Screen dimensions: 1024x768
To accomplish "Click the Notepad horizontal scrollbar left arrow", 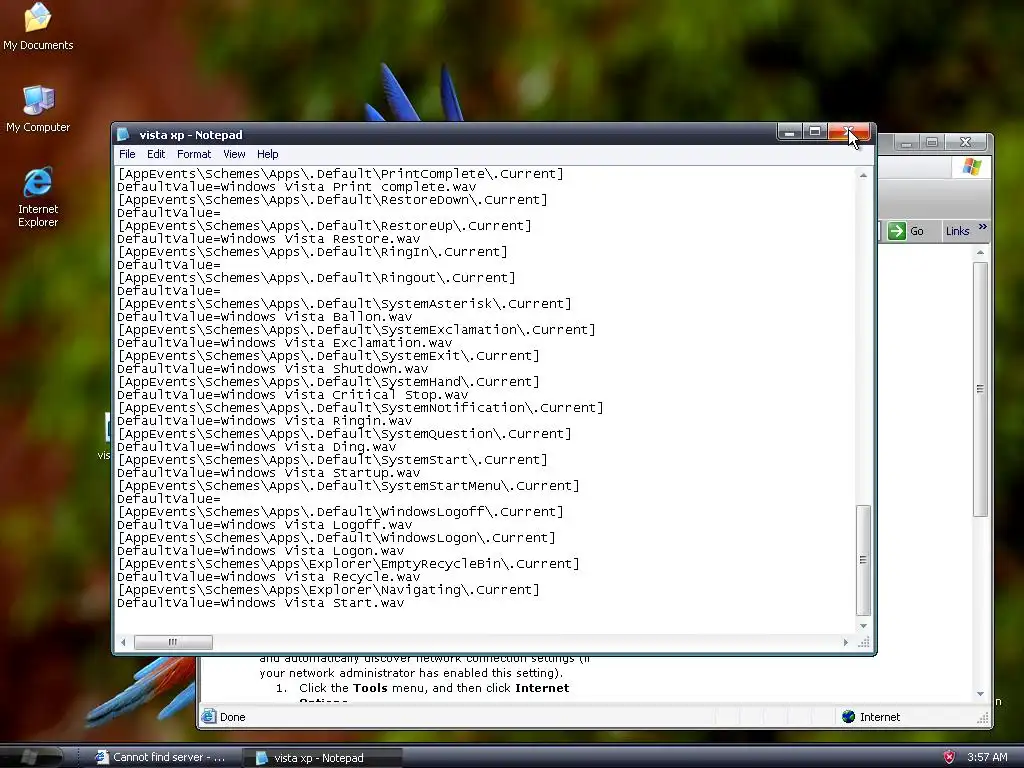I will (x=123, y=643).
